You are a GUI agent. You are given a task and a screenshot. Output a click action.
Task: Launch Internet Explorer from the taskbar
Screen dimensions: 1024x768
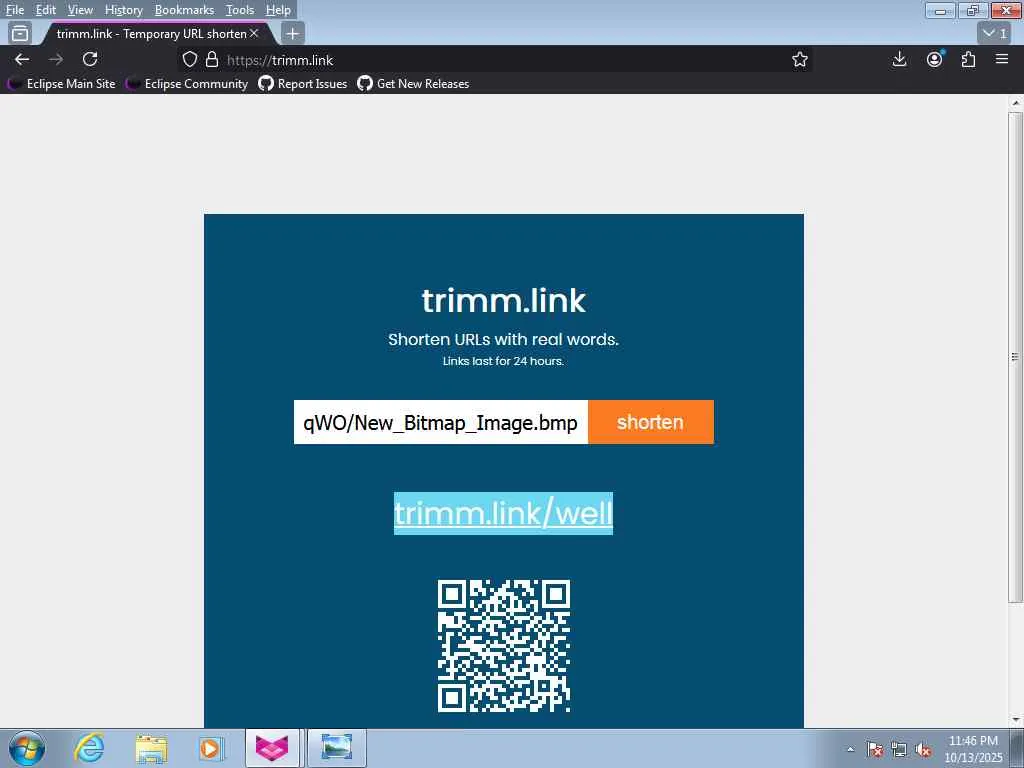click(89, 748)
